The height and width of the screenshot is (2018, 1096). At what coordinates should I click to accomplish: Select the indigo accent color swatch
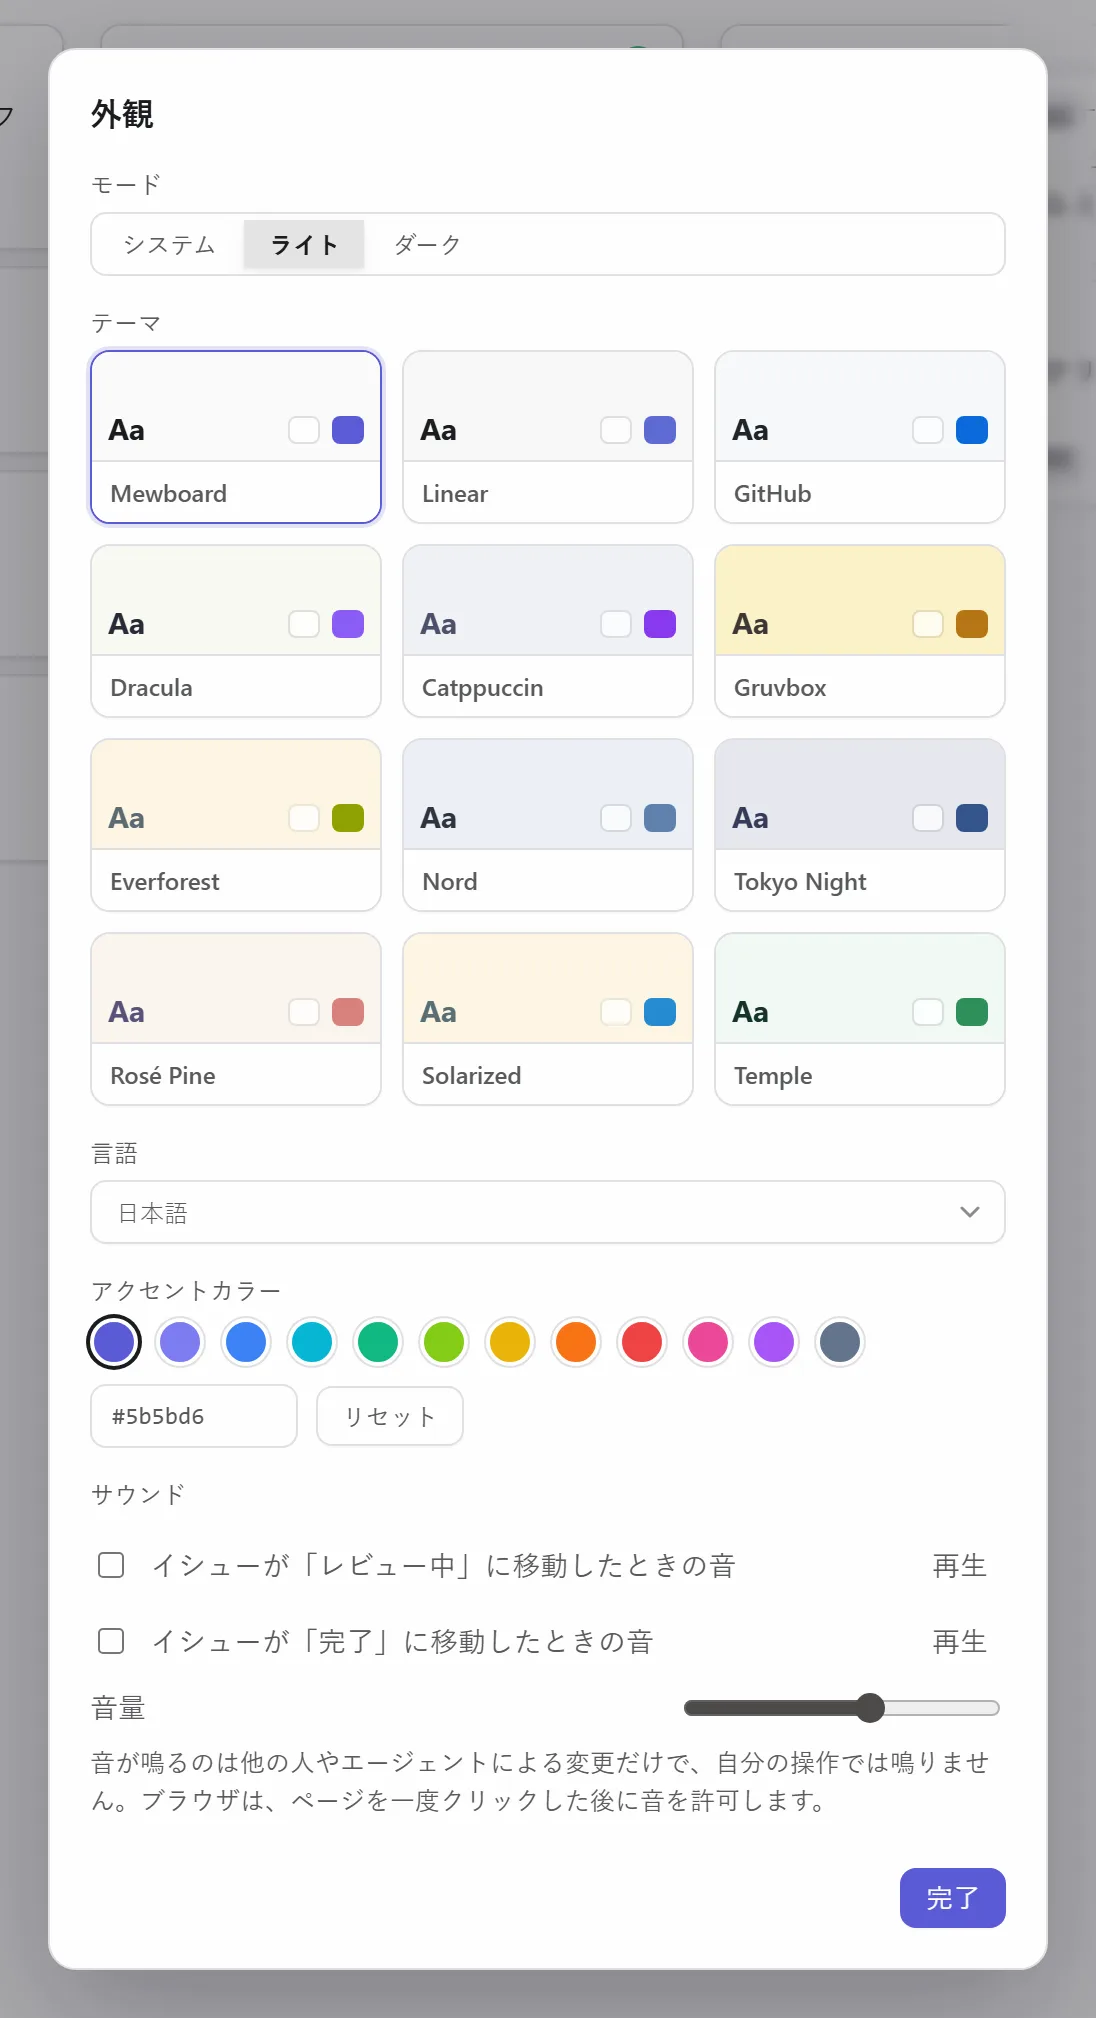tap(114, 1342)
